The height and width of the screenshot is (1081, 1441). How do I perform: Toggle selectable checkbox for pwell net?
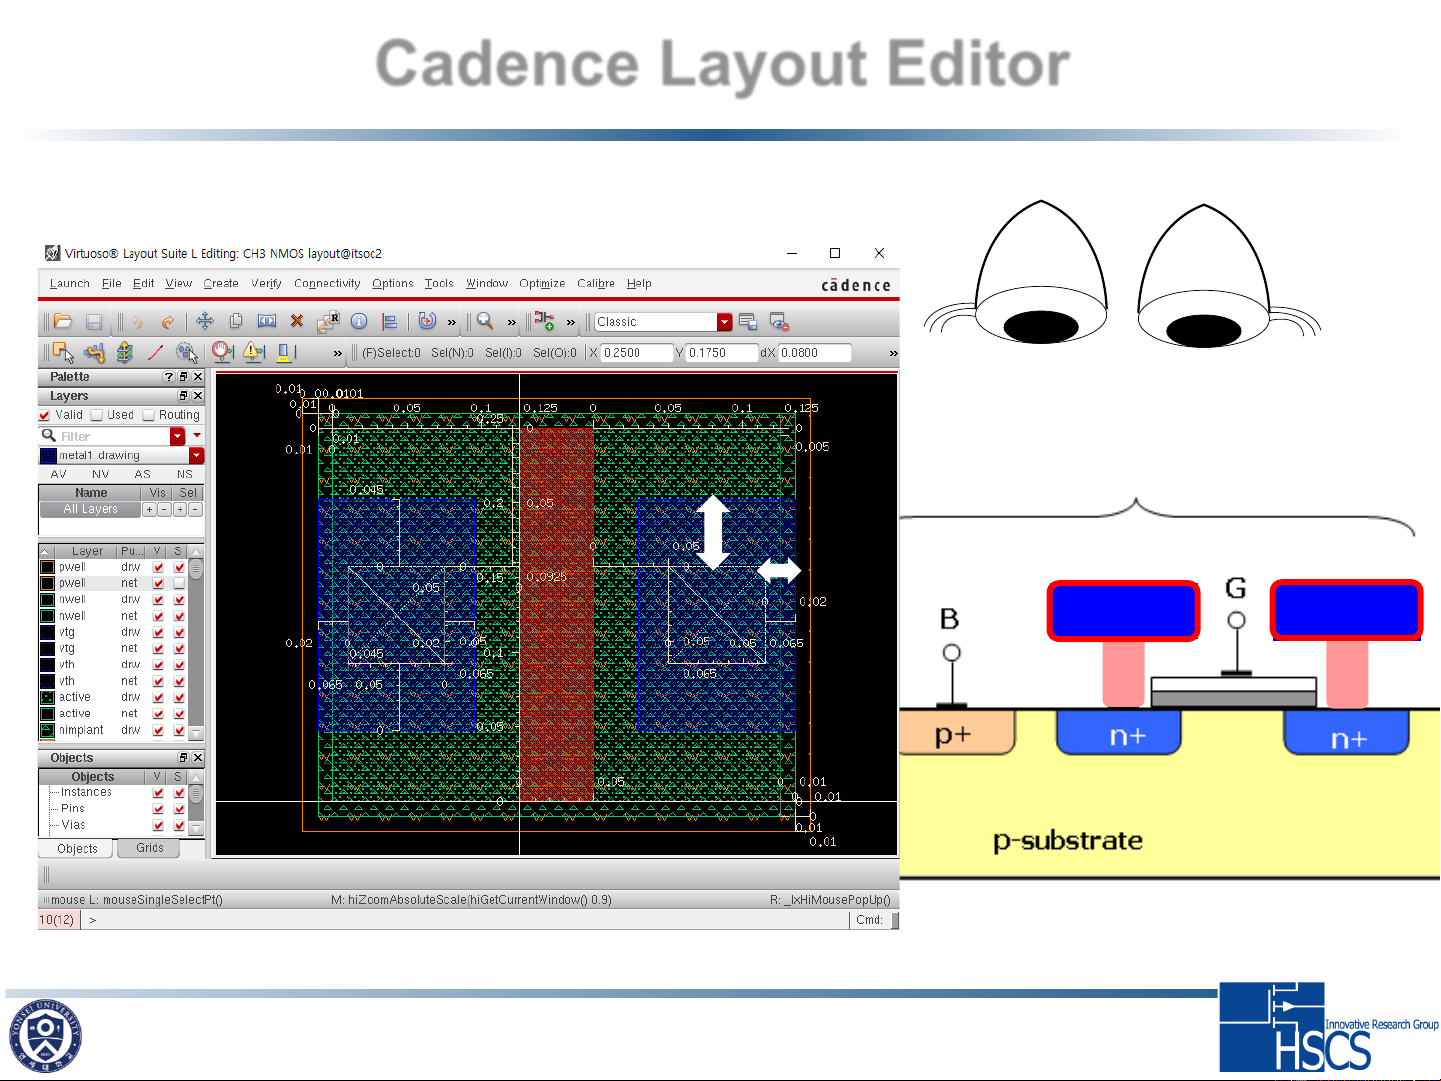coord(179,583)
